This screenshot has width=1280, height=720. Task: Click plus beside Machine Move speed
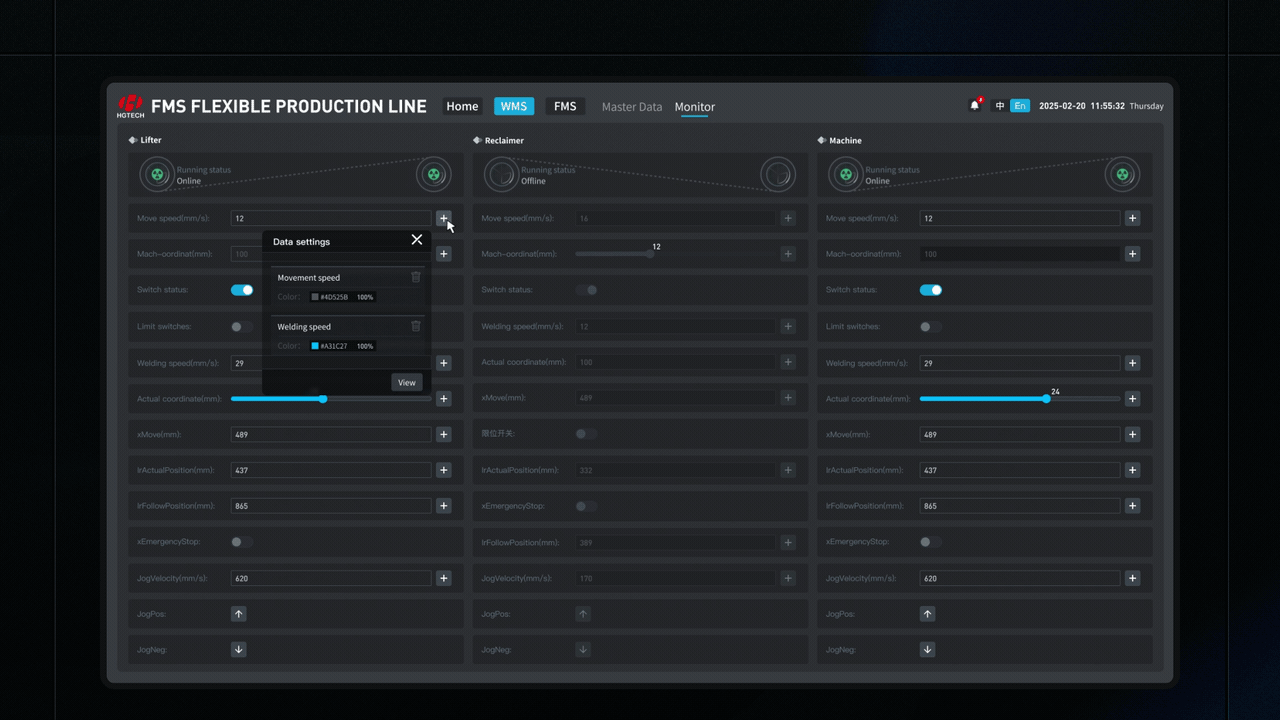(x=1133, y=218)
